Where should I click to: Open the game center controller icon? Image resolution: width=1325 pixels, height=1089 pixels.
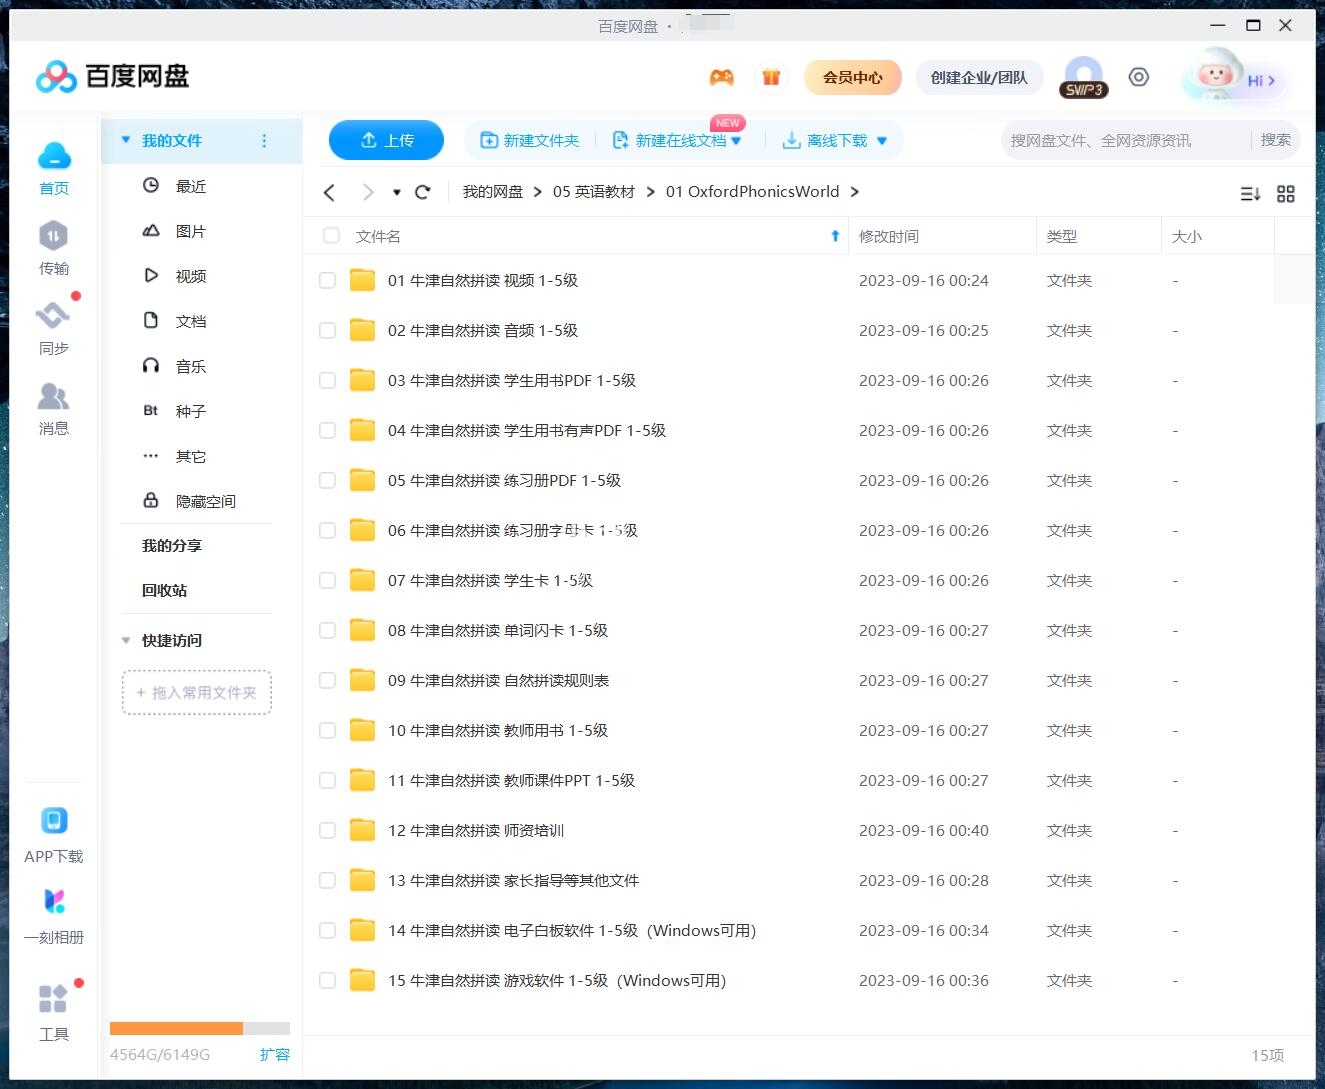(x=721, y=77)
